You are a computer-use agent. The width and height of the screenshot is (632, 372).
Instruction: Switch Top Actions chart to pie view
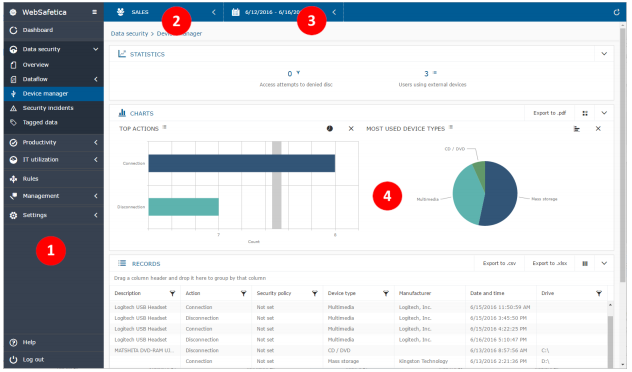330,129
